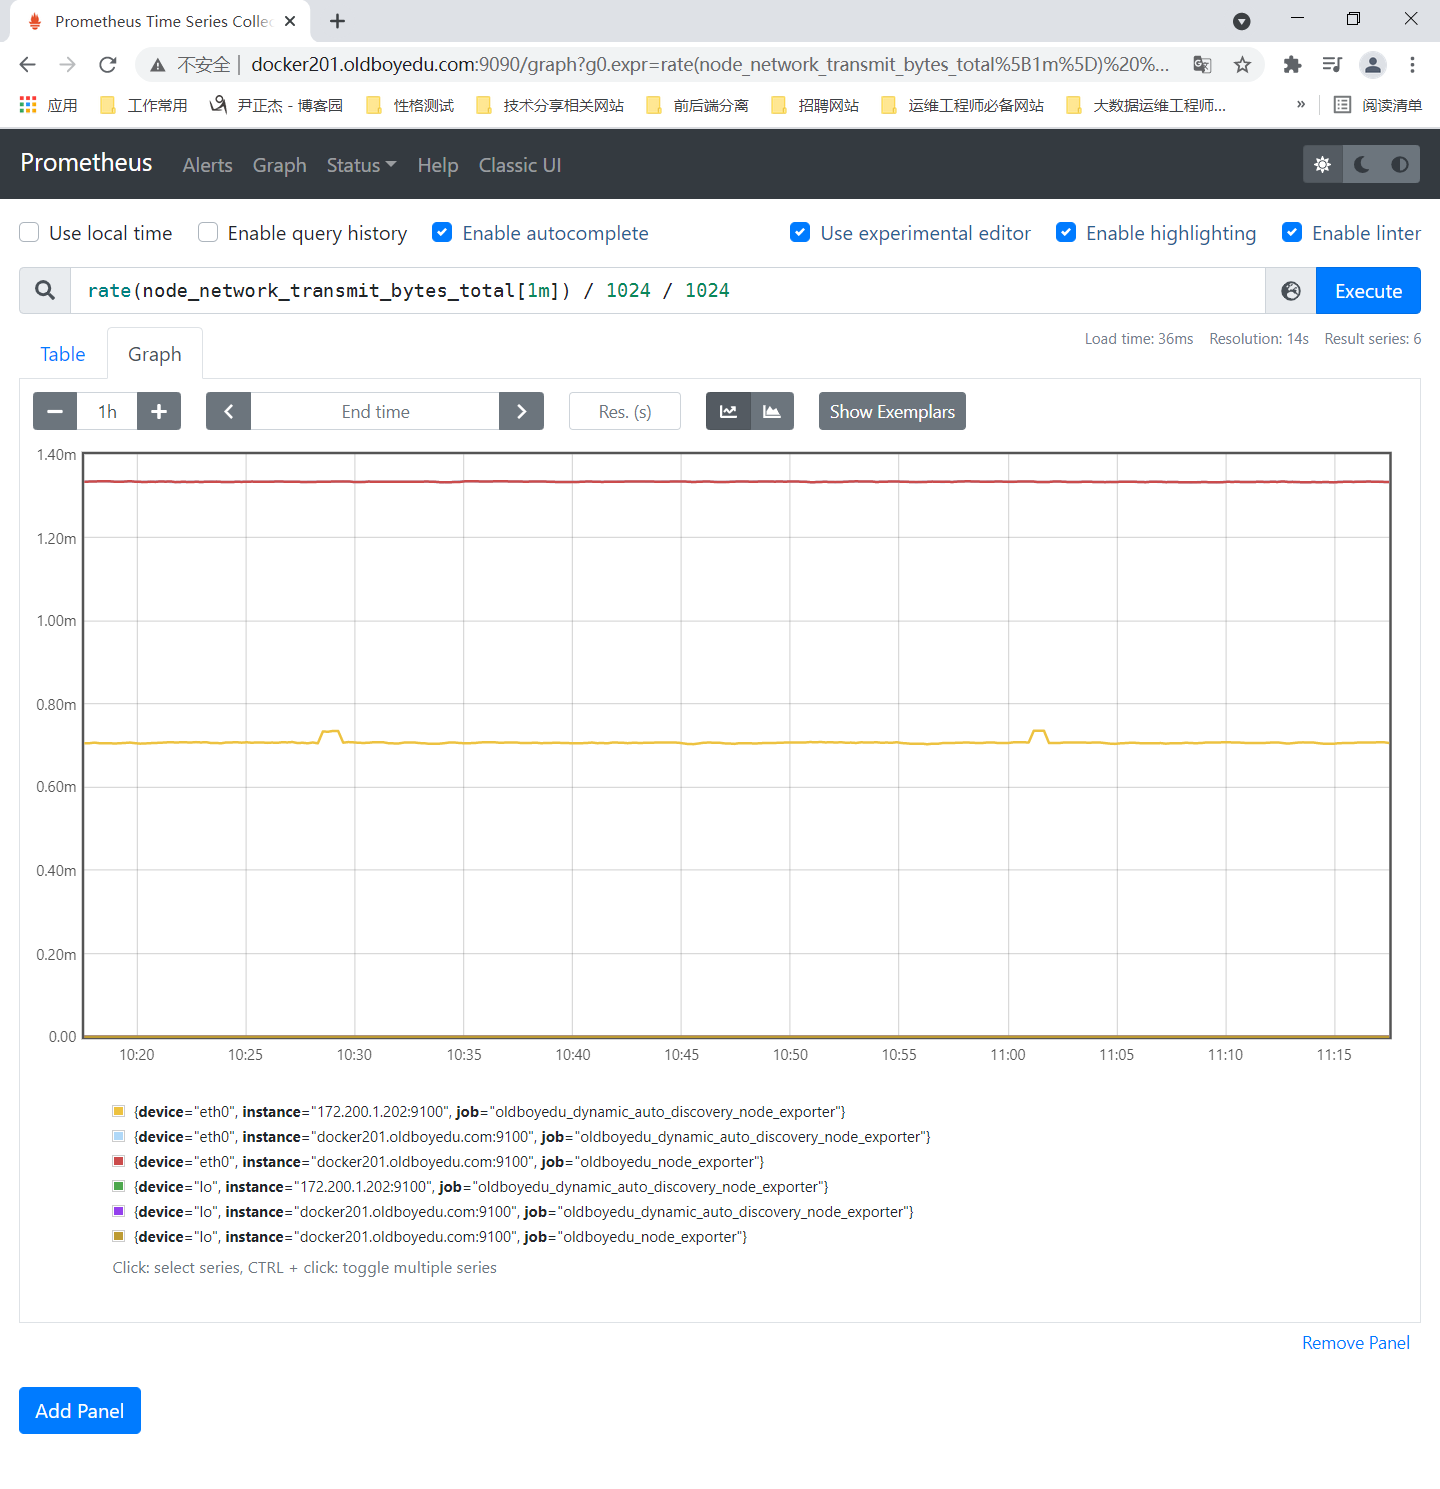This screenshot has width=1440, height=1489.
Task: Toggle red eth0 oldboyedu_node_exporter series swatch
Action: click(x=119, y=1161)
